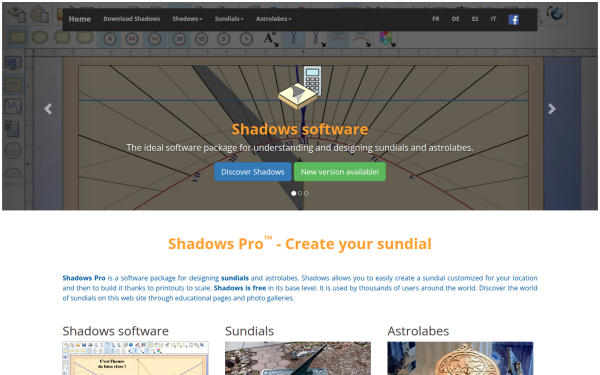Click the Home navbar link
The height and width of the screenshot is (375, 600).
point(80,19)
